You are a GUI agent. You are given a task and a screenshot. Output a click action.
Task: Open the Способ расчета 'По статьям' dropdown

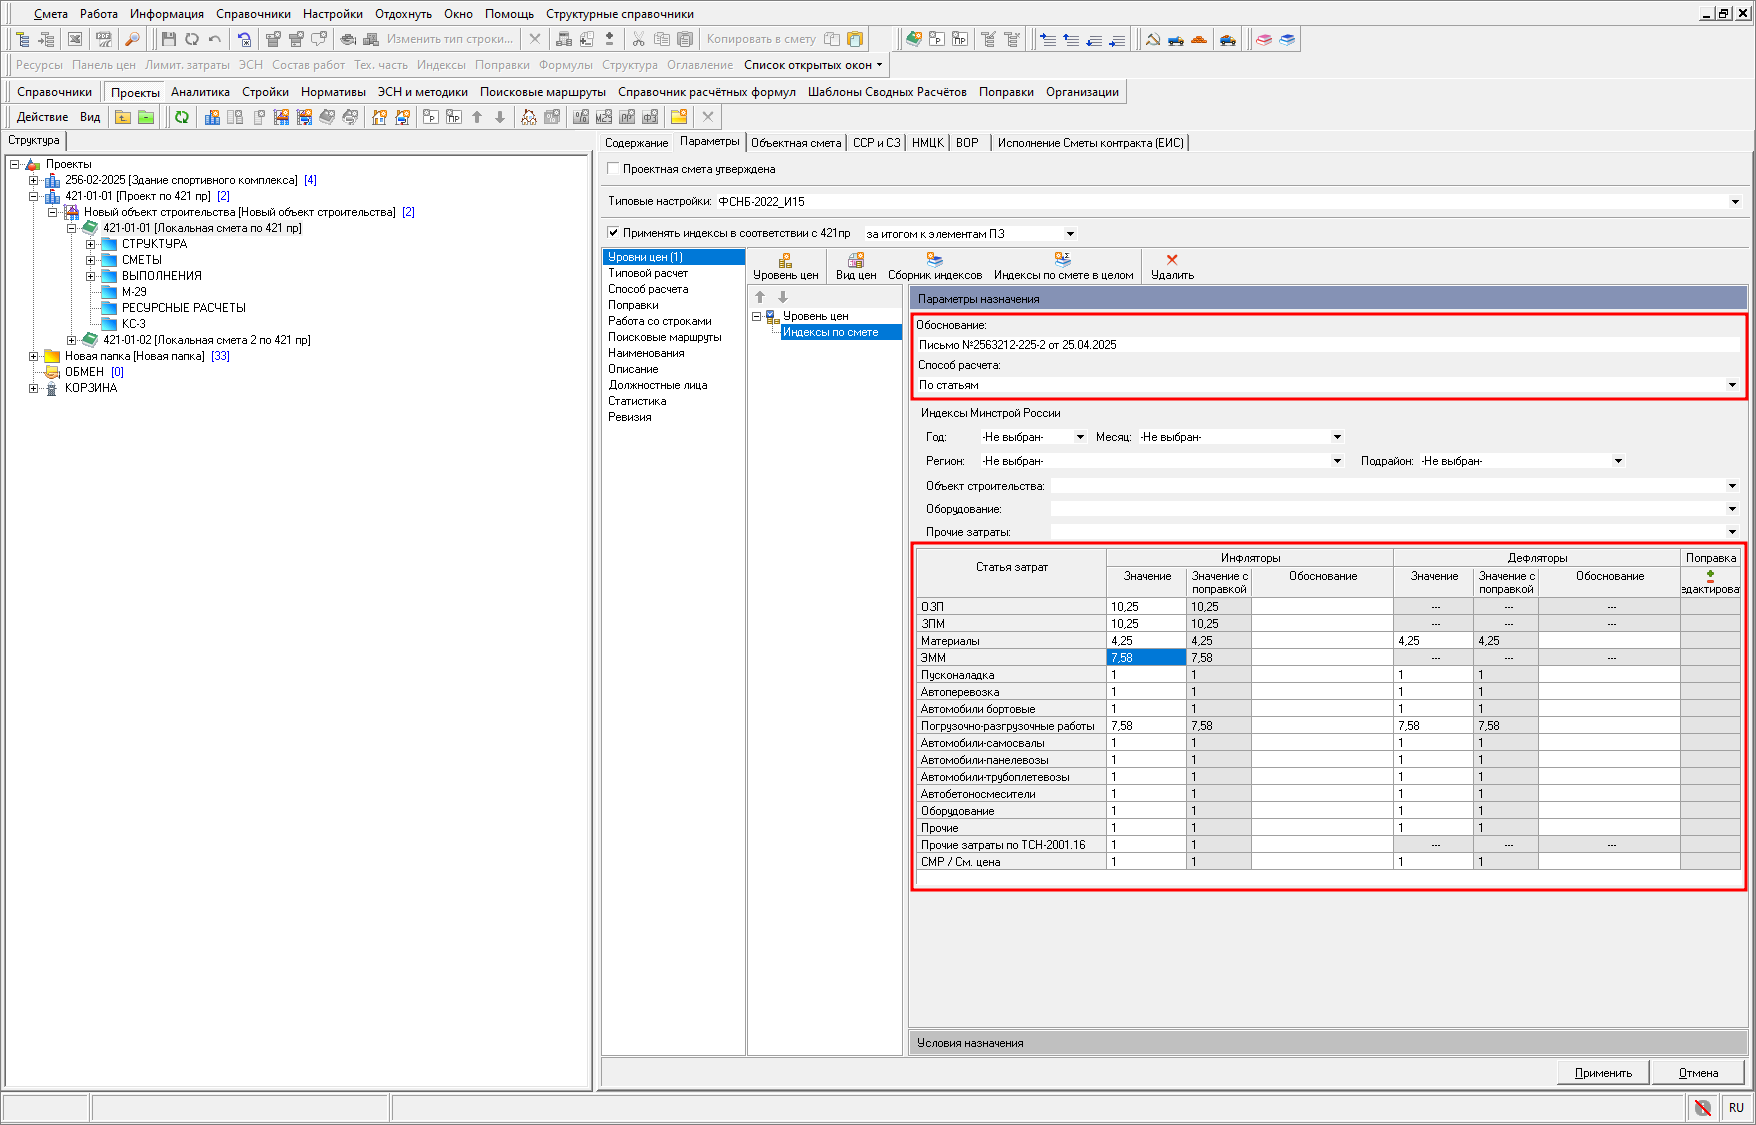tap(1732, 385)
